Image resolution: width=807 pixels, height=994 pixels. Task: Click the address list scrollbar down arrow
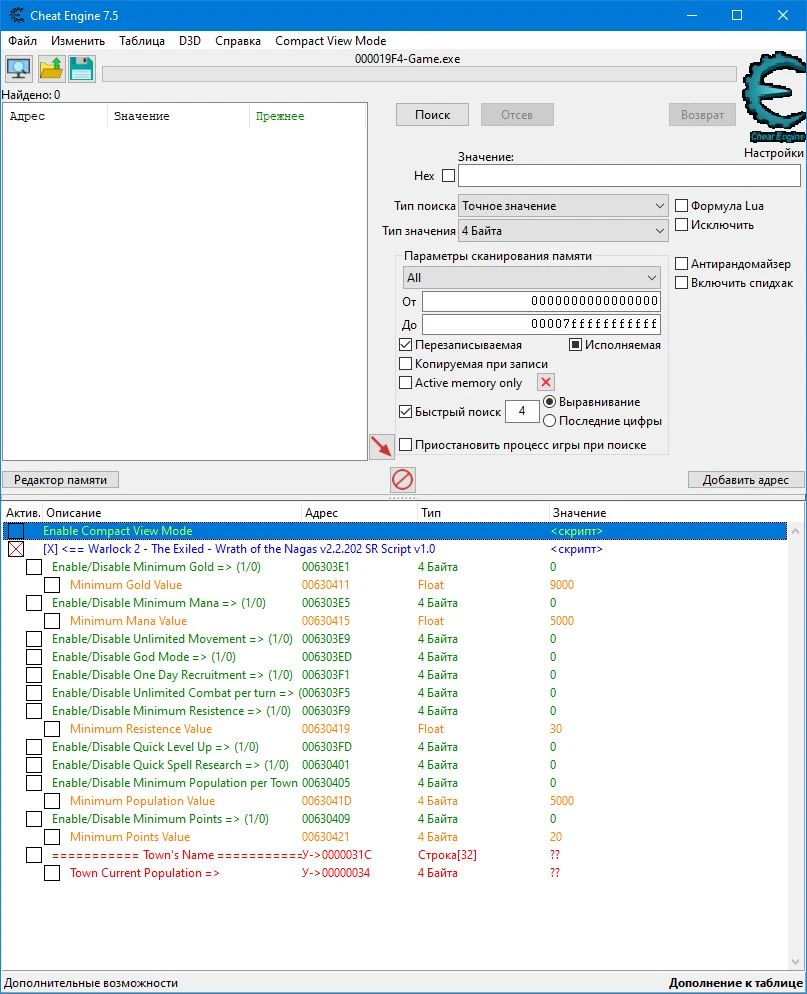[x=796, y=962]
